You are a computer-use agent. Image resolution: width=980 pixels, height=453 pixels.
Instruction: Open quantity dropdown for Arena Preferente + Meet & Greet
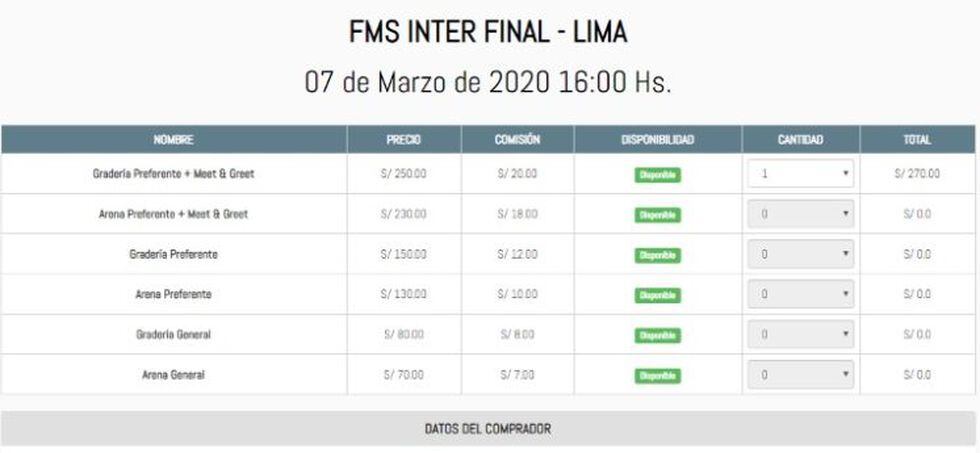800,214
